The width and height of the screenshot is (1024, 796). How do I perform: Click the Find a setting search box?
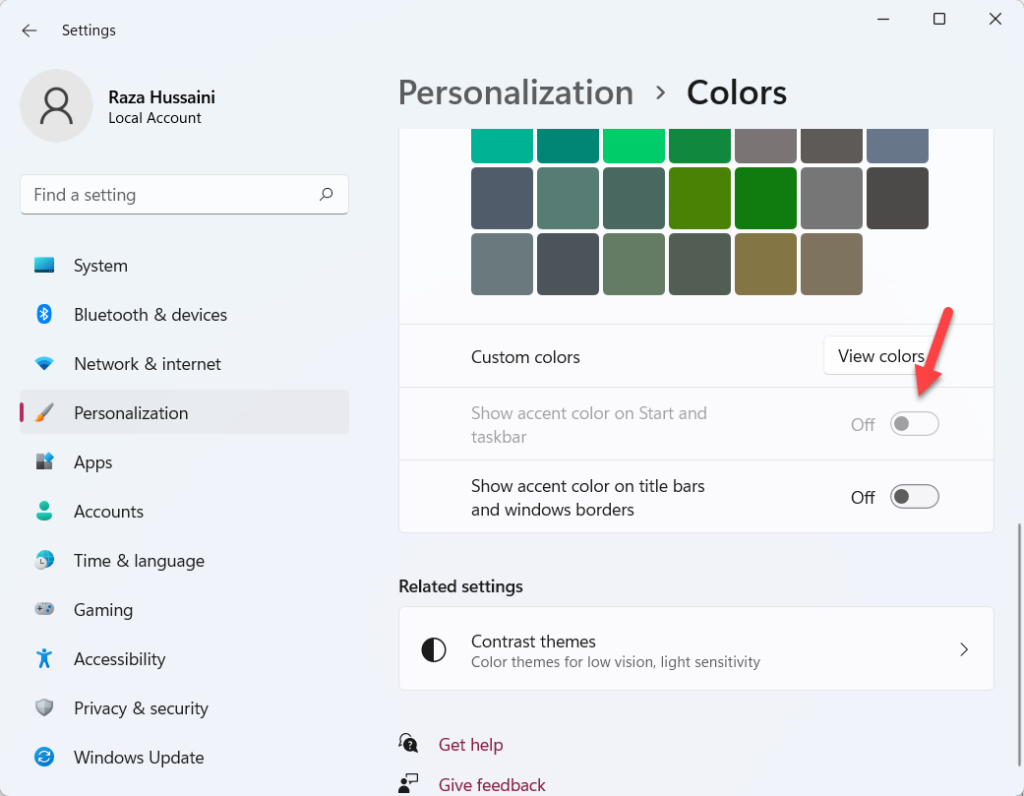click(184, 195)
